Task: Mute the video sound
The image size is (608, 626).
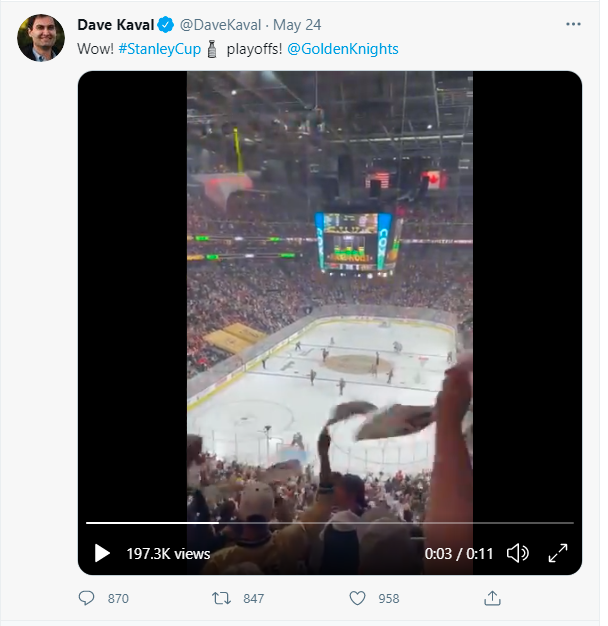Action: [x=517, y=553]
